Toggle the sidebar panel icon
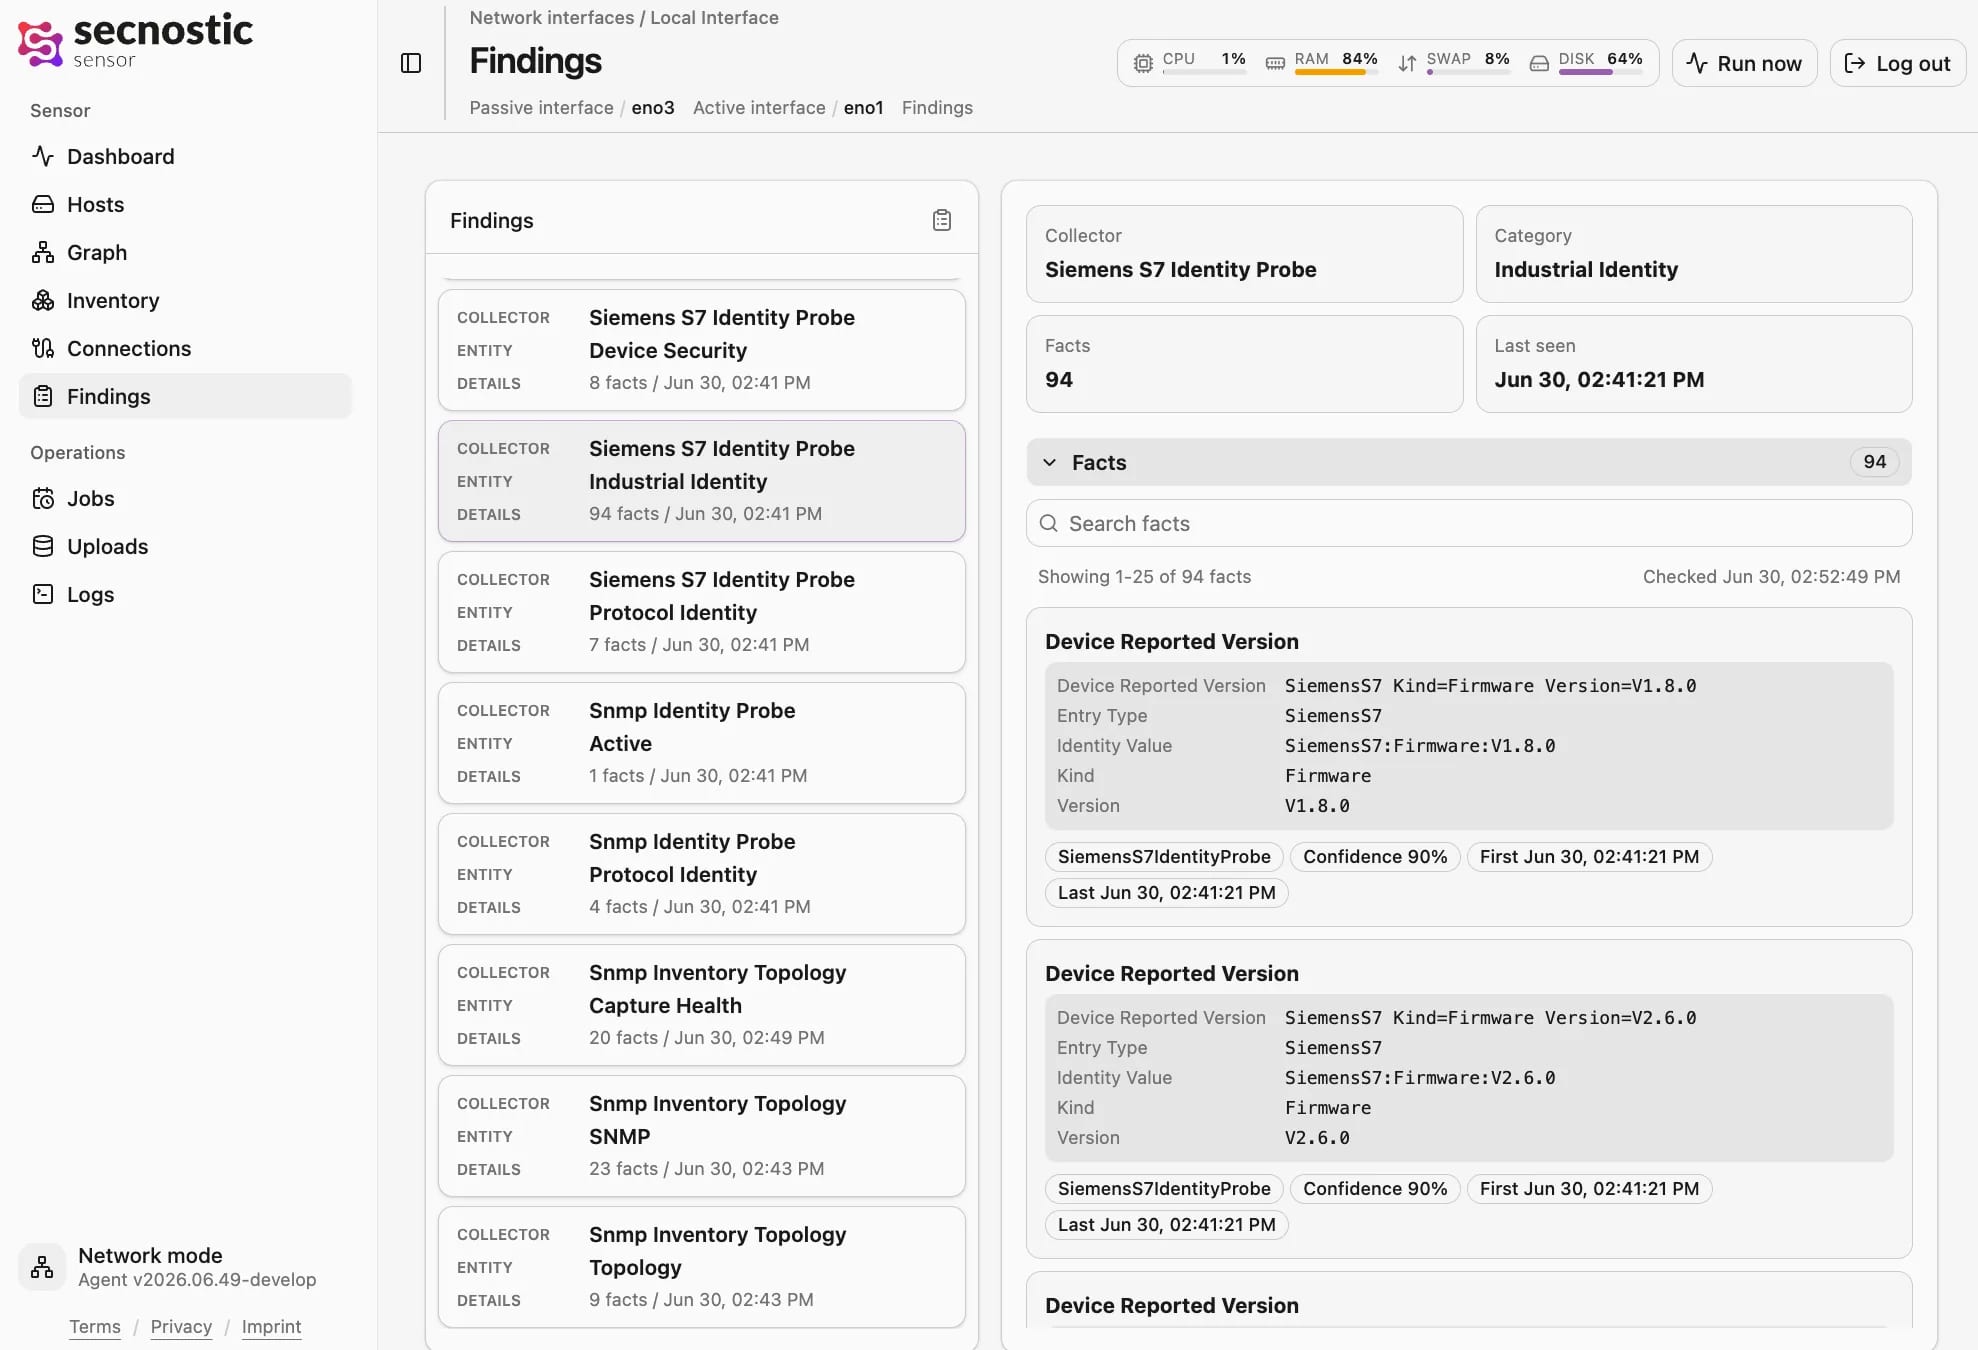Screen dimensions: 1978x1350 (411, 63)
